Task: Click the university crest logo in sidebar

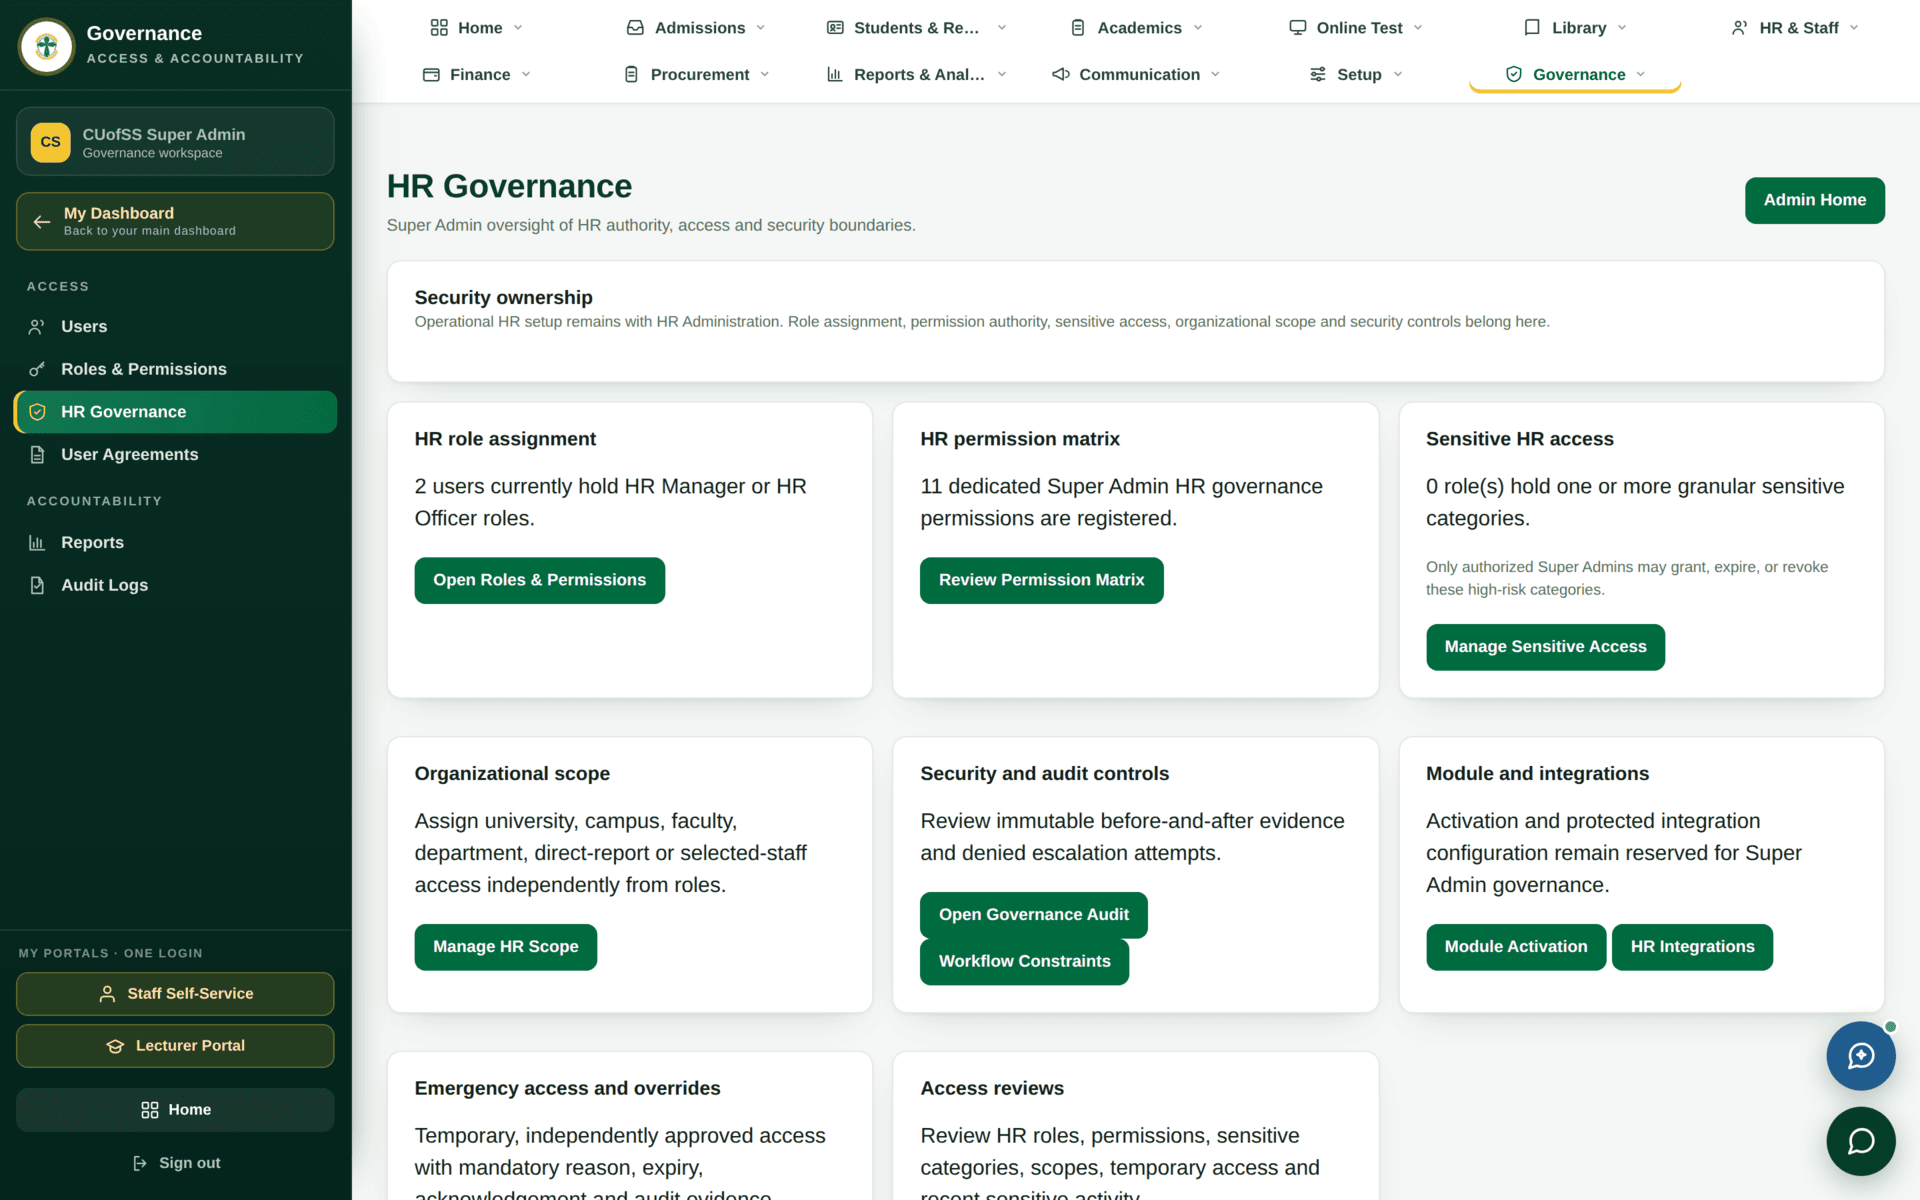Action: click(46, 46)
